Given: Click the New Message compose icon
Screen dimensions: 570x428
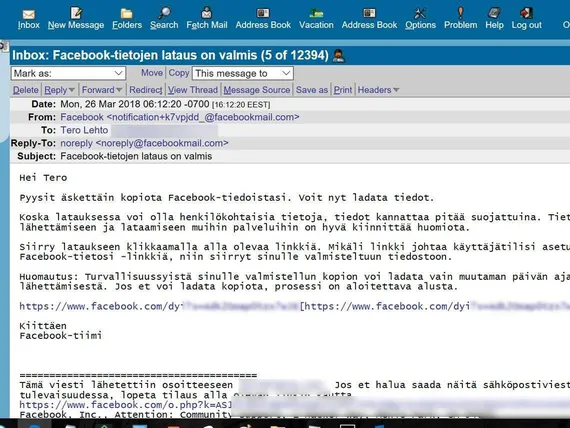Looking at the screenshot, I should tap(76, 13).
